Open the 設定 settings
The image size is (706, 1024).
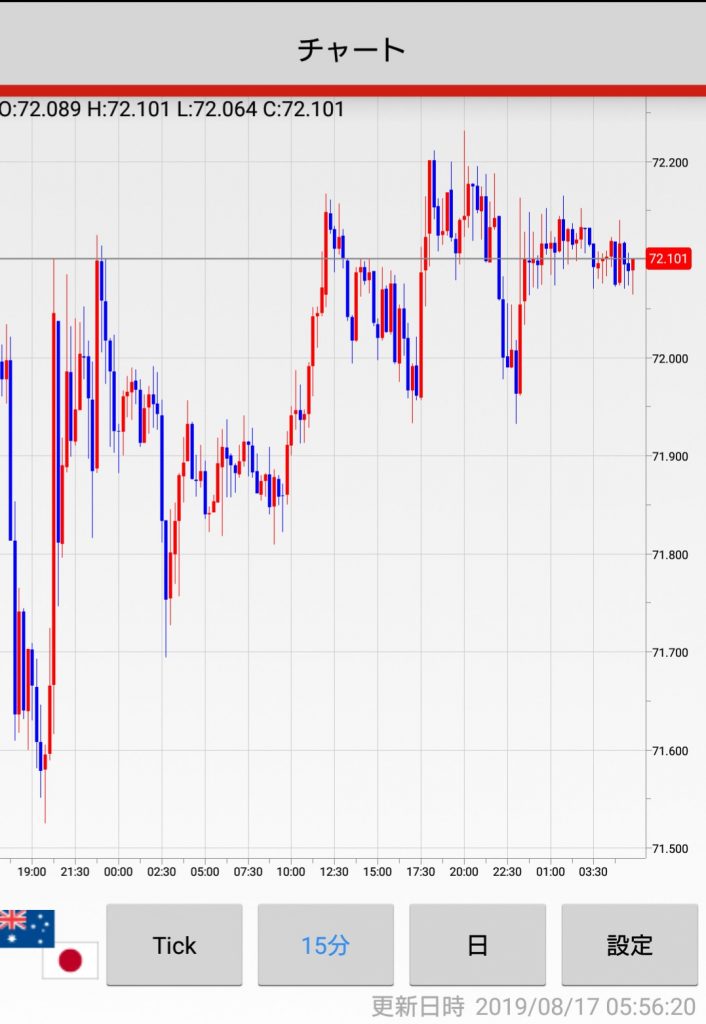[629, 945]
